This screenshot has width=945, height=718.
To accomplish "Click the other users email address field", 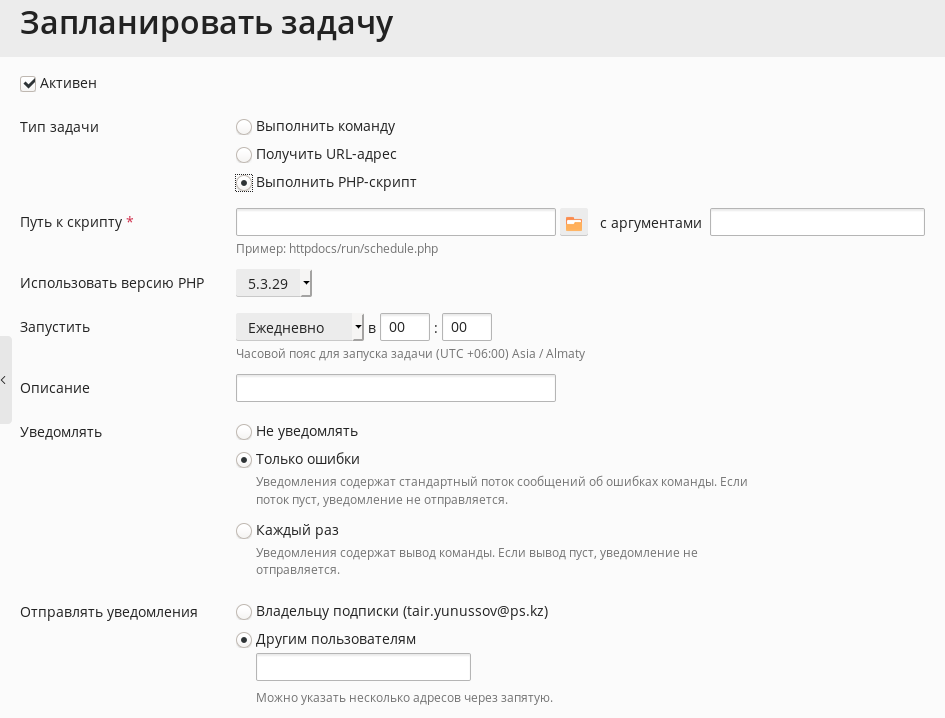I will 363,667.
